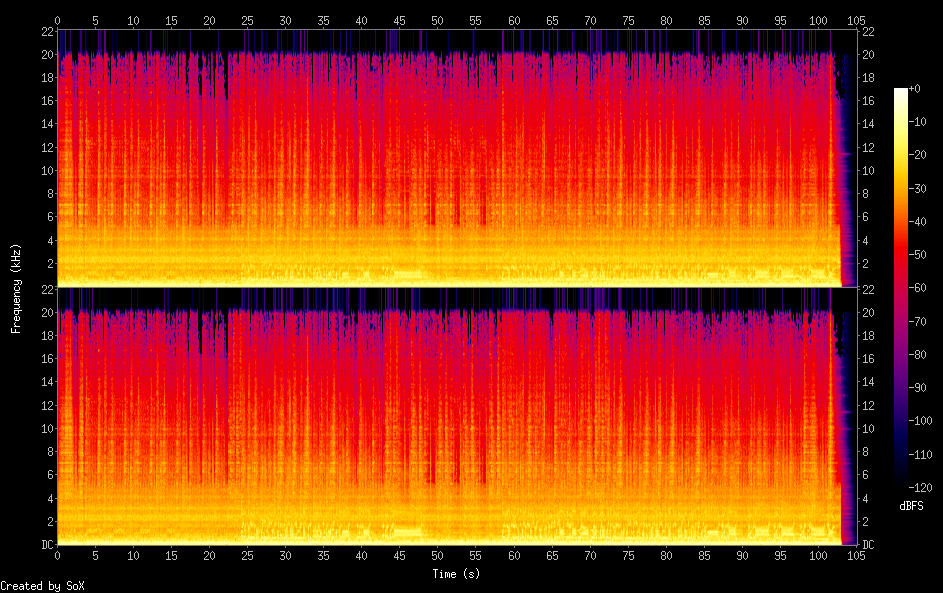Click the 0 second mark on the bottom time axis
This screenshot has width=943, height=593.
tap(58, 556)
